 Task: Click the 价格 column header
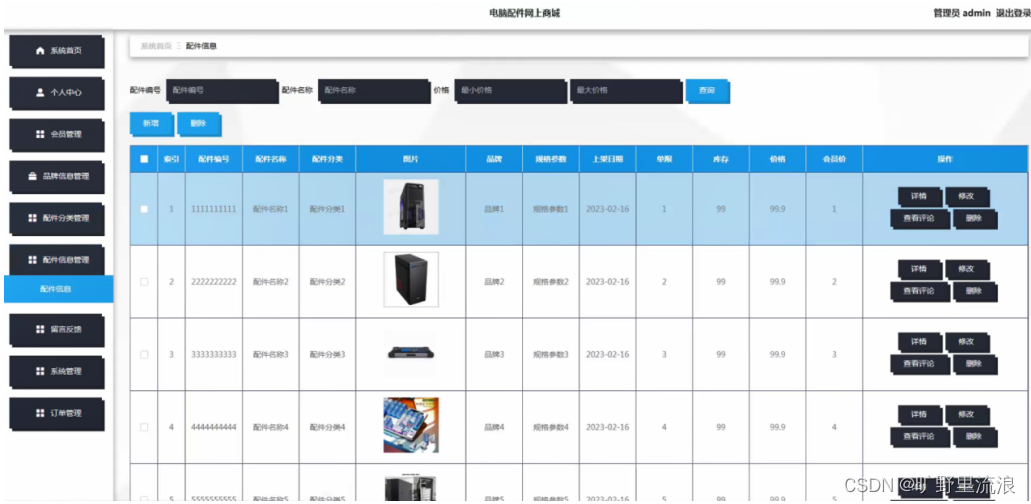(x=777, y=159)
